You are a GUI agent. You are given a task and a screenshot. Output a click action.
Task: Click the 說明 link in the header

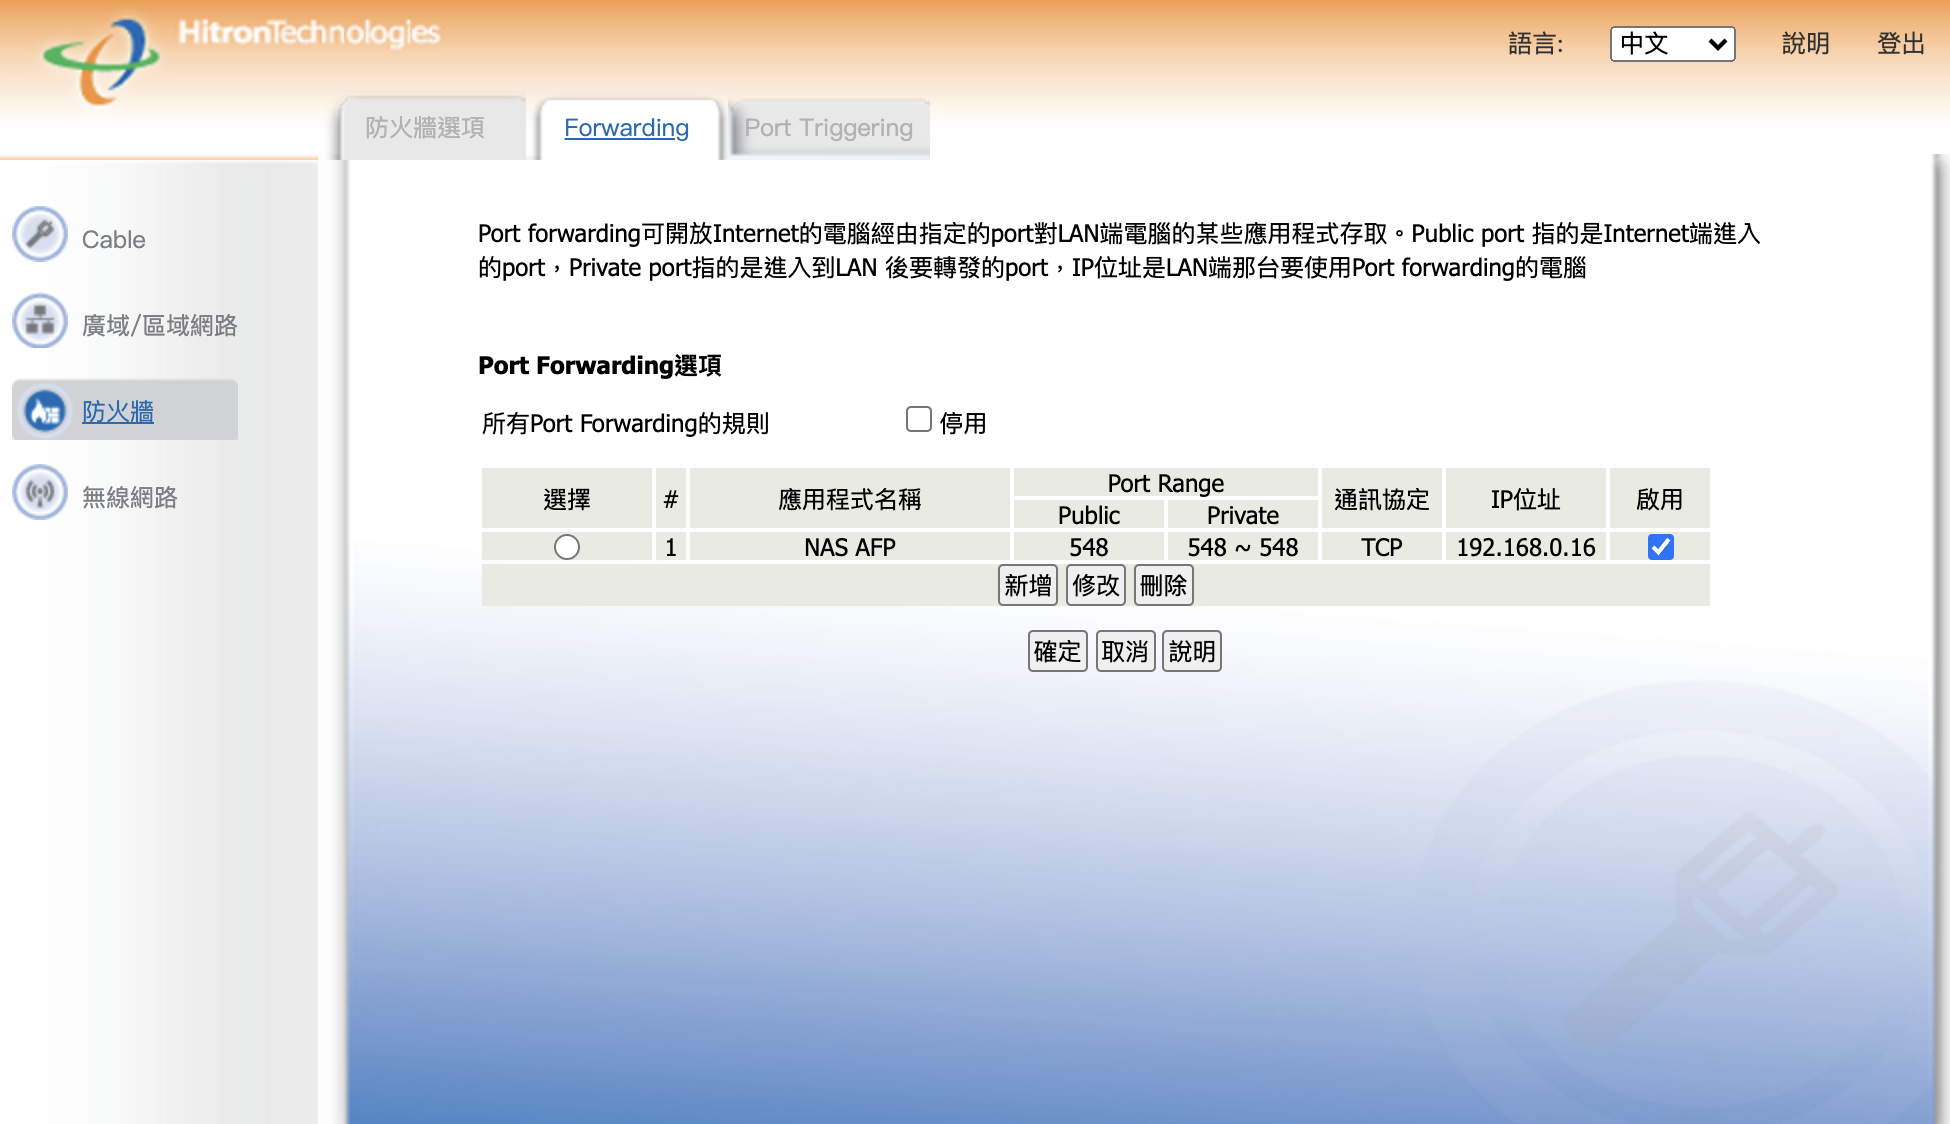(x=1806, y=44)
